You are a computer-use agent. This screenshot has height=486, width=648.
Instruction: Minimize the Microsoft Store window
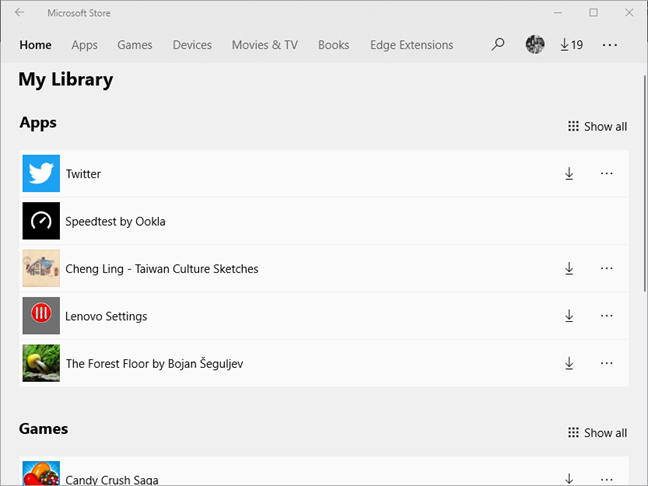[x=557, y=13]
